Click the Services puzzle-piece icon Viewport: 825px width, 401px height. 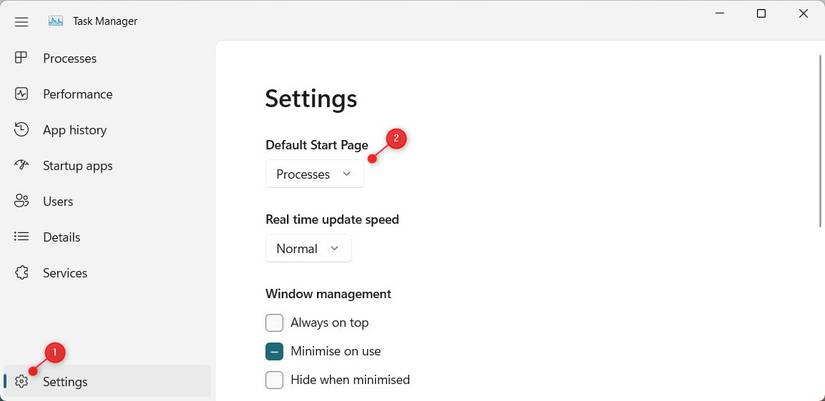(x=21, y=273)
